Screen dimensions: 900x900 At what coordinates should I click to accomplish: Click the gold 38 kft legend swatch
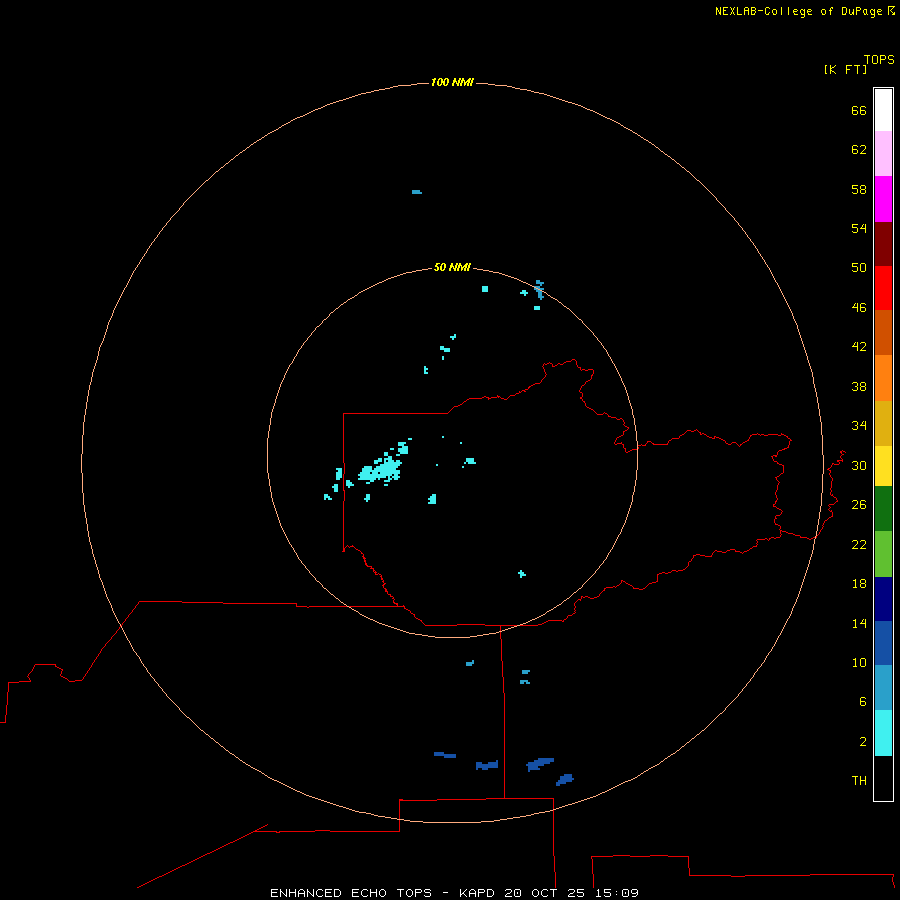[883, 424]
